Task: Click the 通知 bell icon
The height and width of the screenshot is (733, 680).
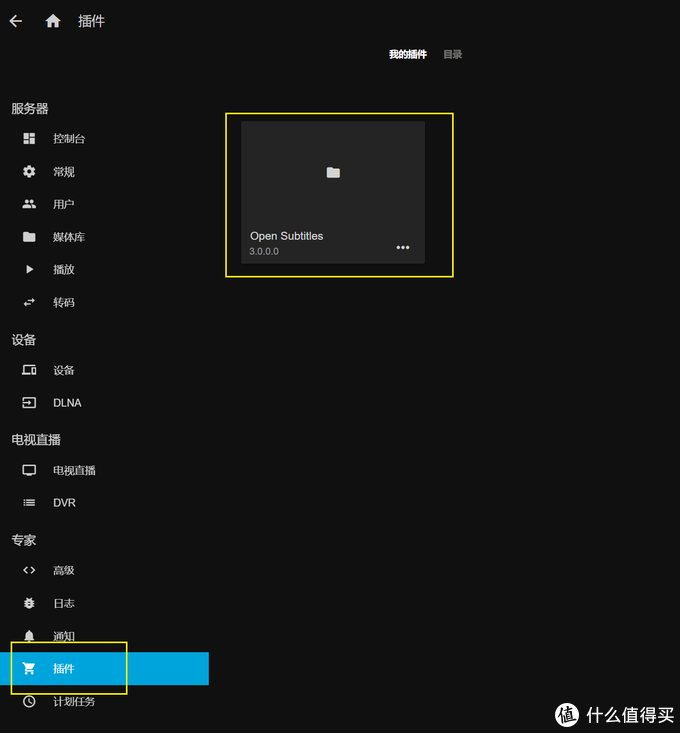Action: (29, 636)
